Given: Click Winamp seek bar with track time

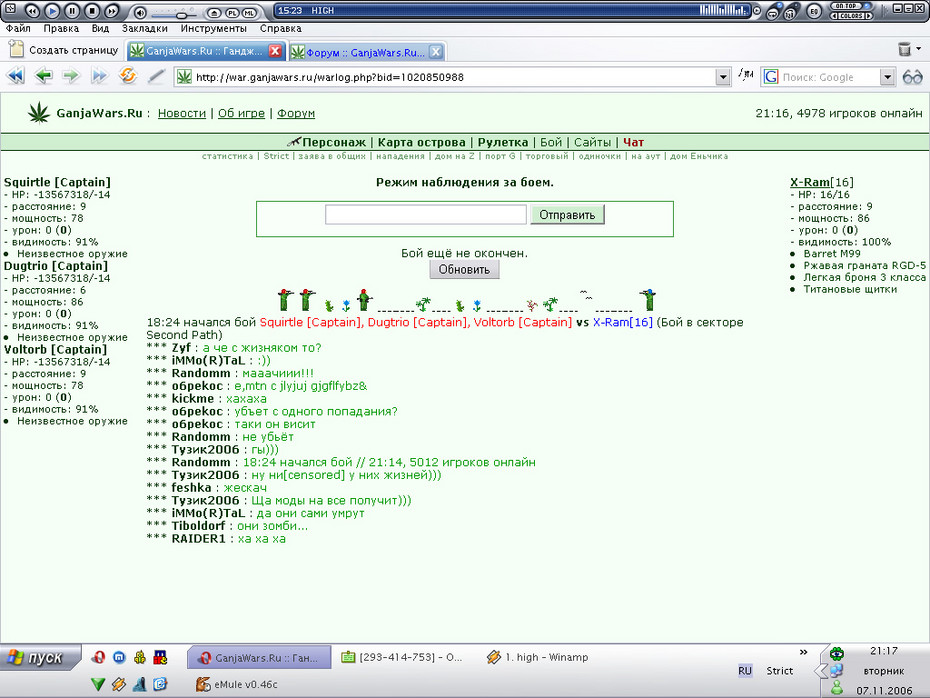Looking at the screenshot, I should point(513,10).
